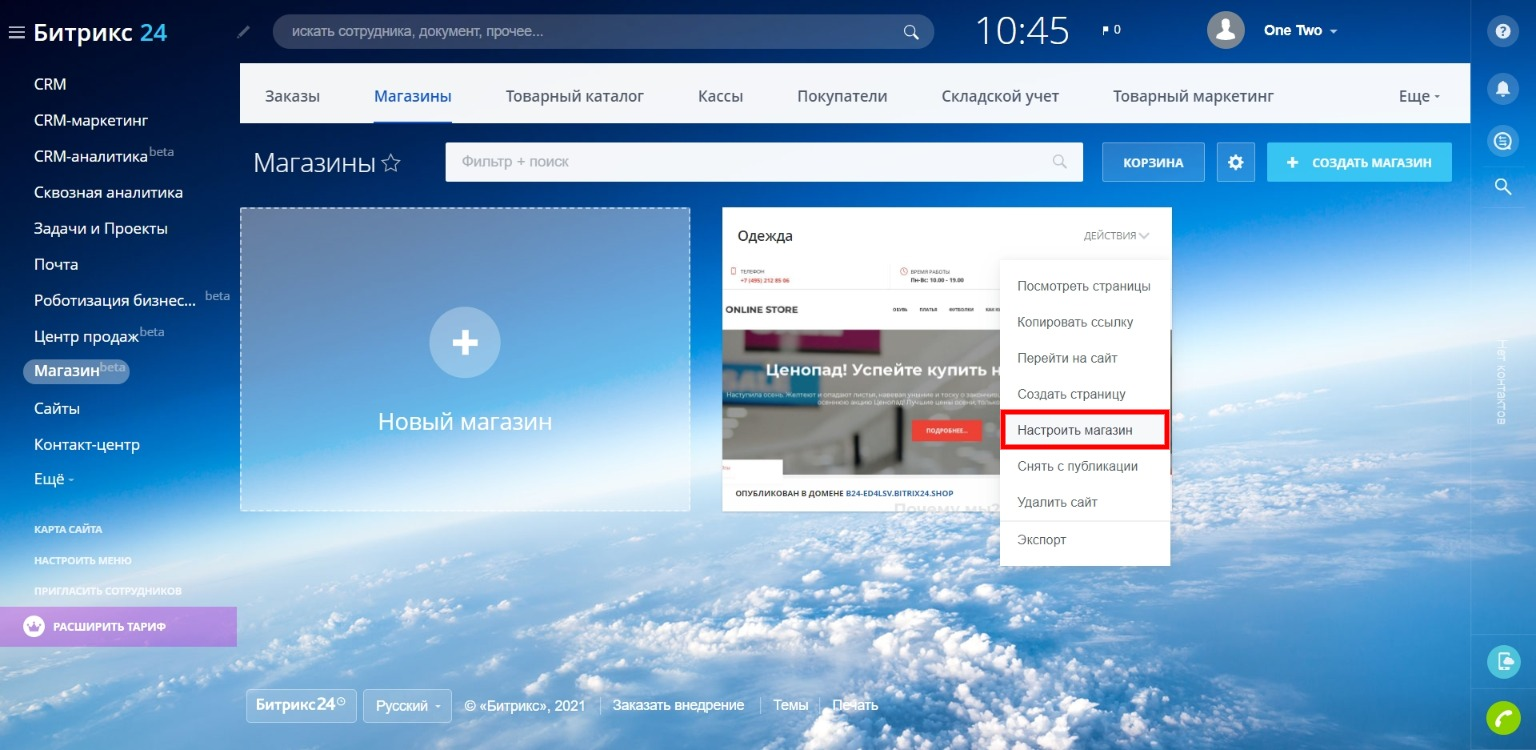Click the Пригласить сотрудников link
Viewport: 1536px width, 750px height.
[x=108, y=591]
